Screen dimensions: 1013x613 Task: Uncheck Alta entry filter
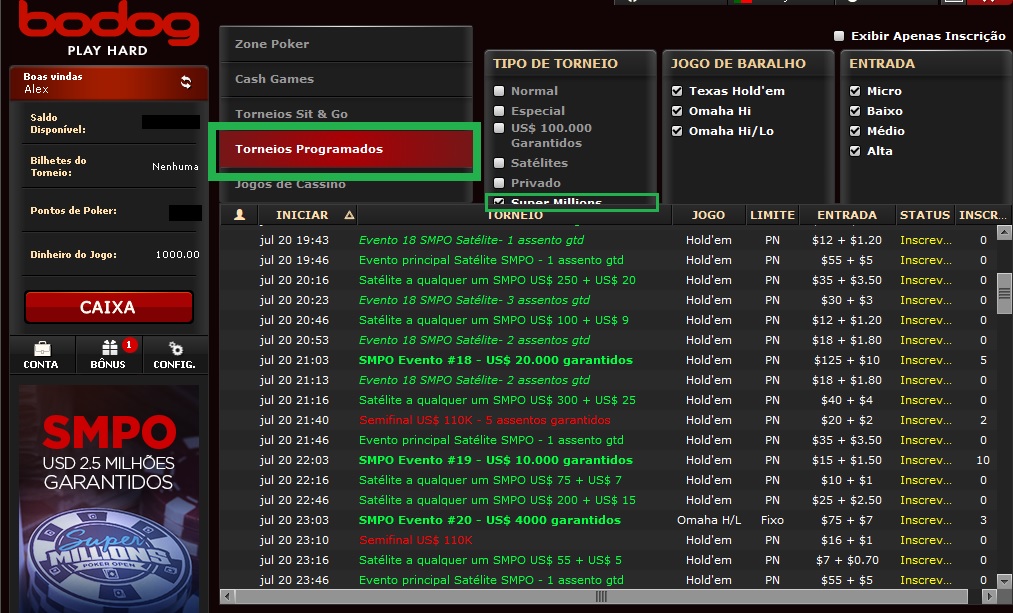click(855, 151)
